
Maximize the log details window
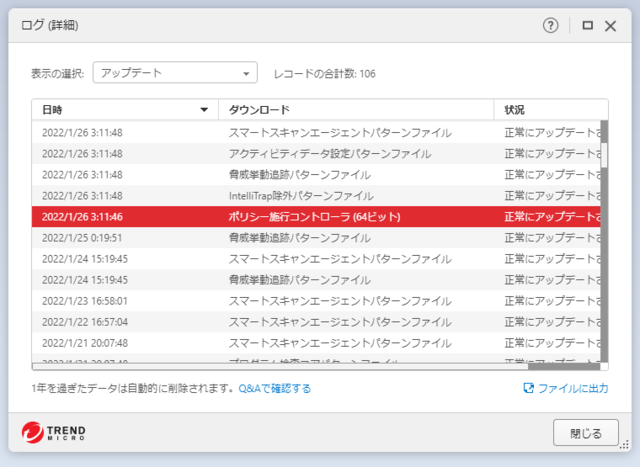[x=587, y=26]
